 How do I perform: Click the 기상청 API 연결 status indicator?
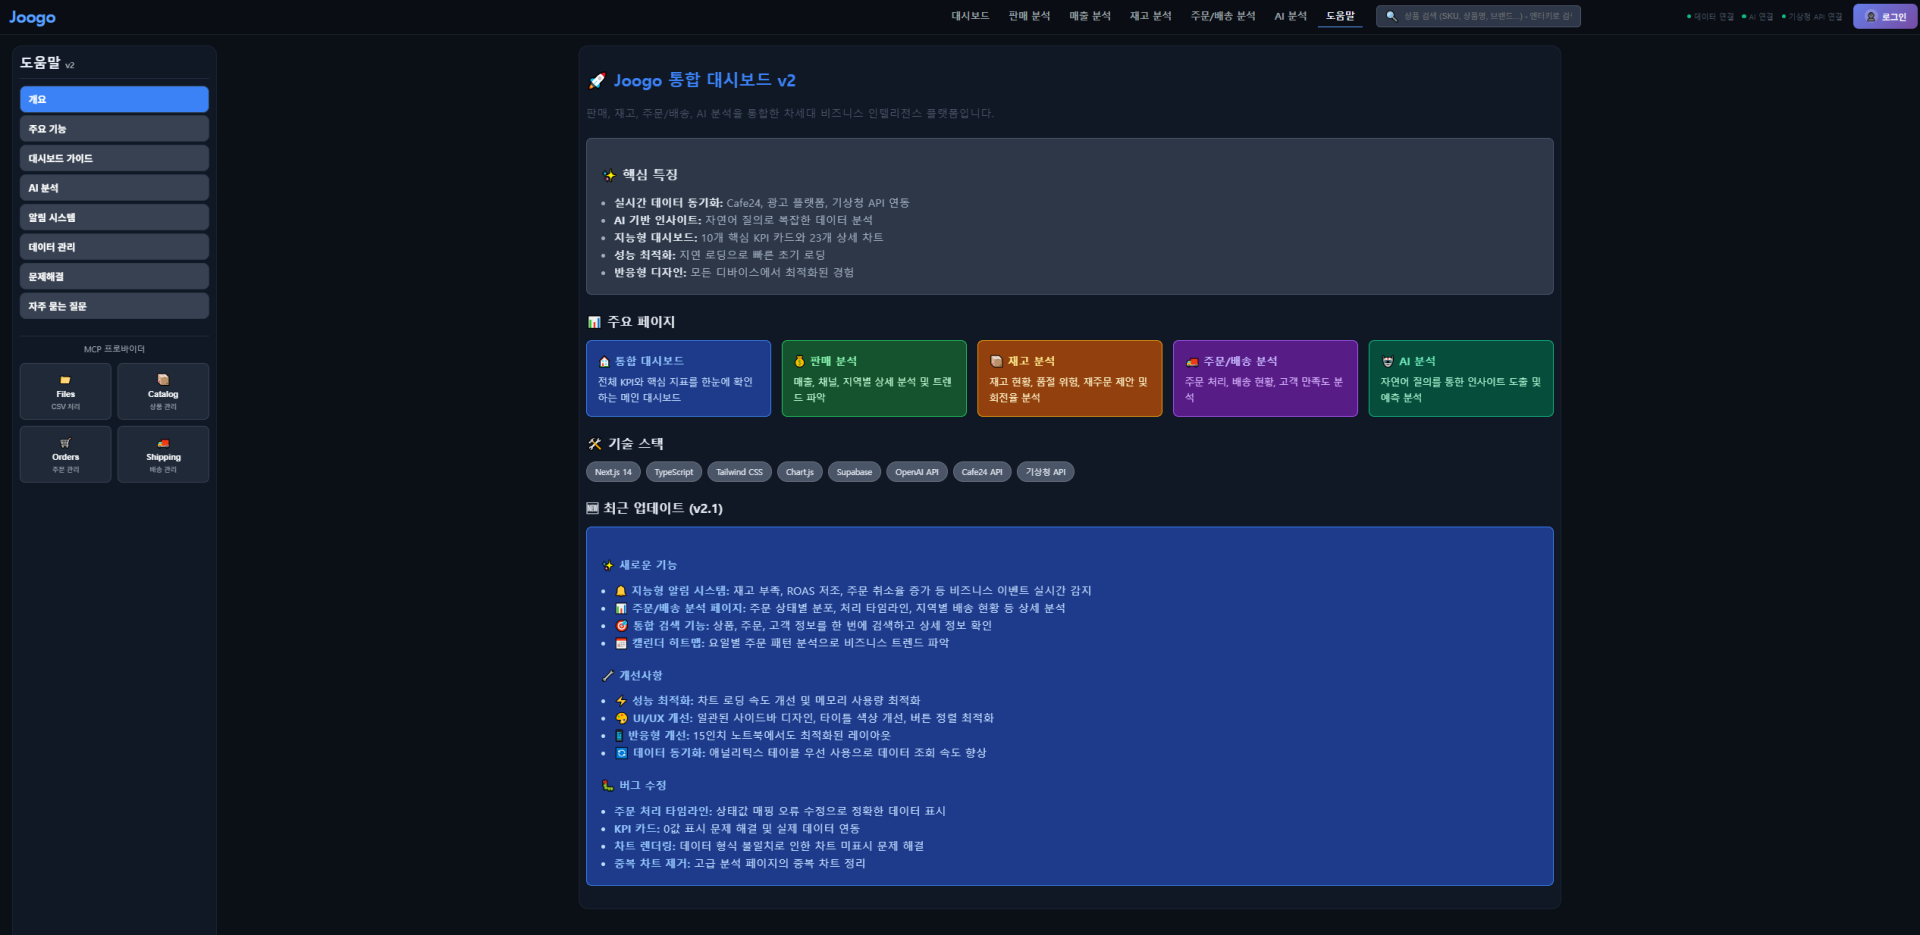pos(1812,16)
